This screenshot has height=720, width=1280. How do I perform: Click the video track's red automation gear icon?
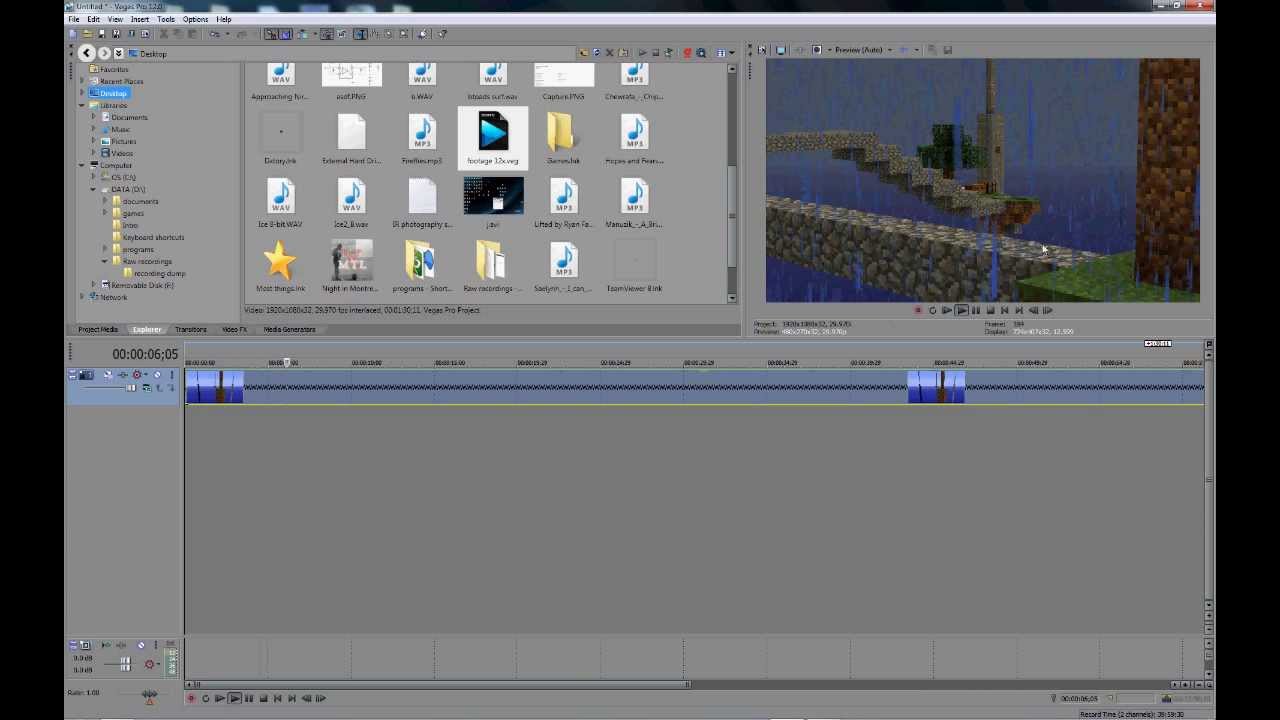137,375
